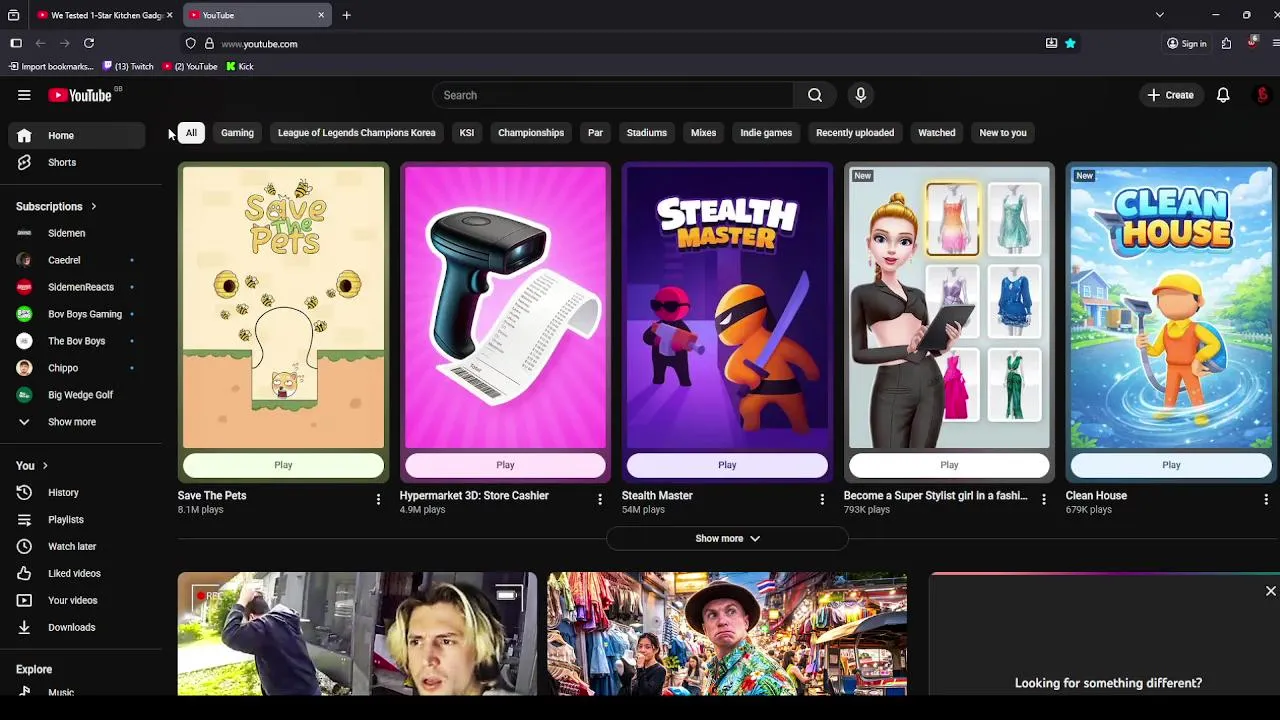The height and width of the screenshot is (720, 1280).
Task: Open options menu for Stealth Master
Action: [822, 499]
